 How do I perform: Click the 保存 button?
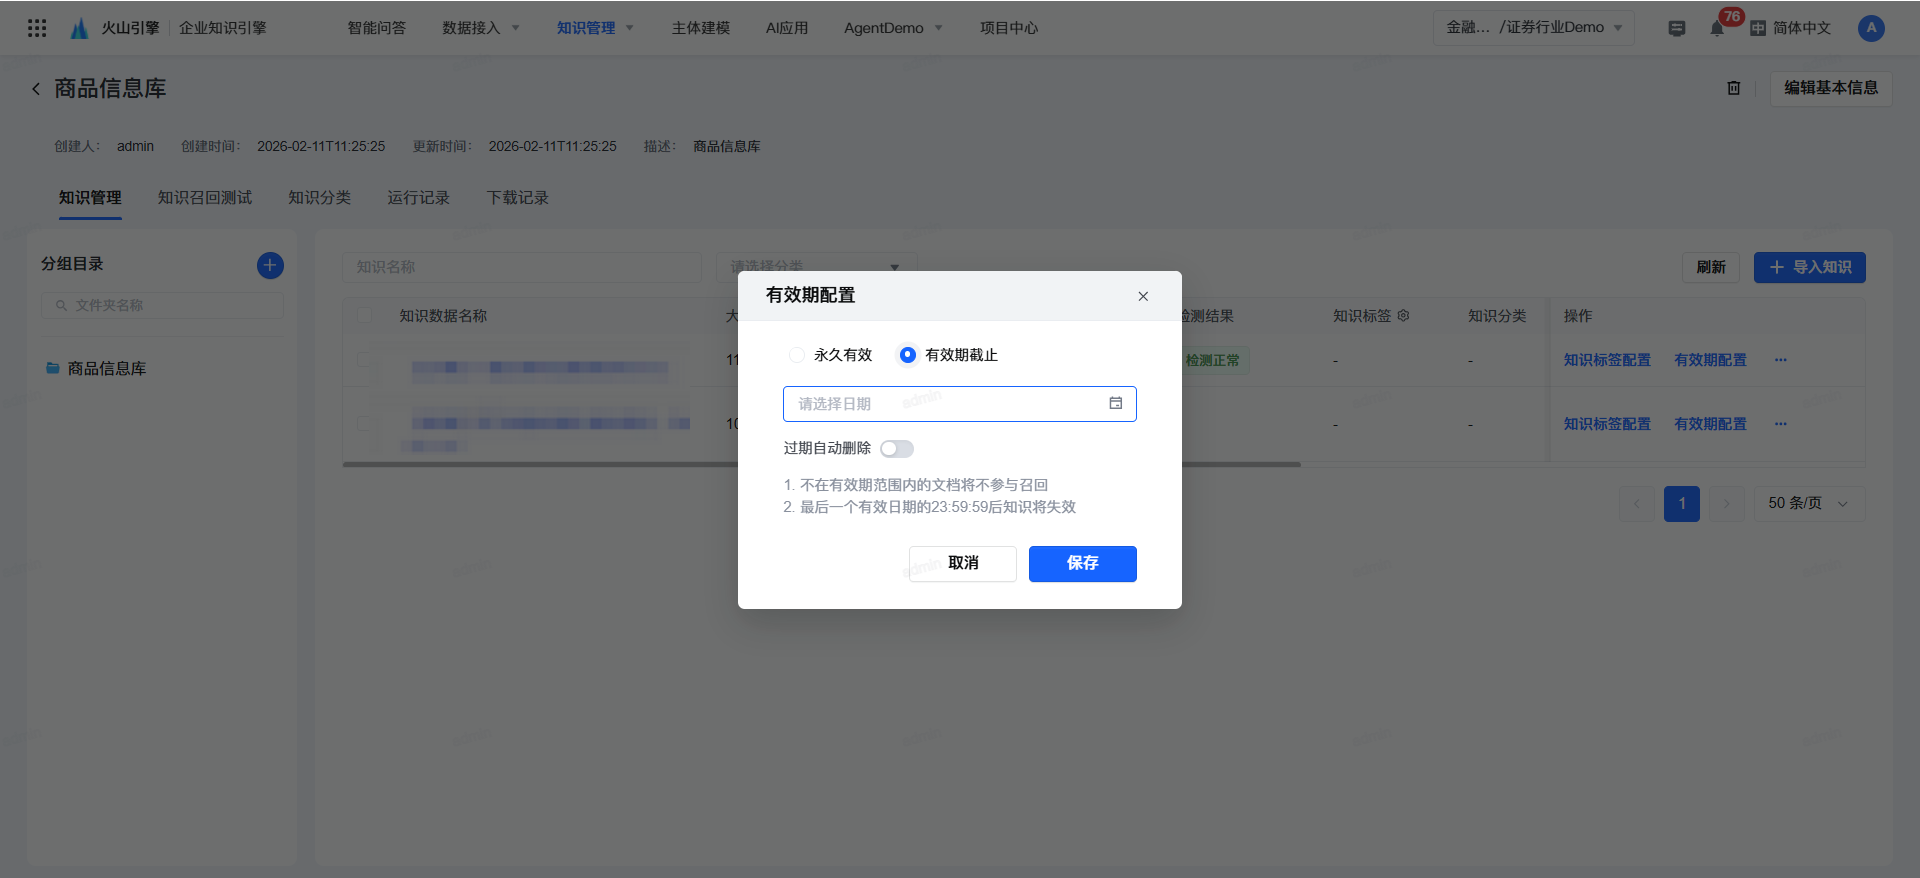click(x=1082, y=563)
